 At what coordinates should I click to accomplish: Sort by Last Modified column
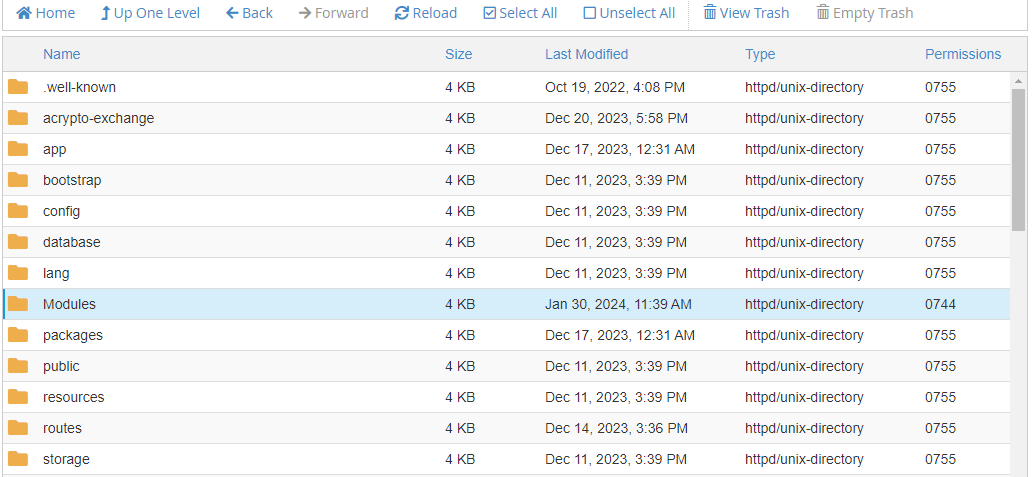(x=587, y=54)
